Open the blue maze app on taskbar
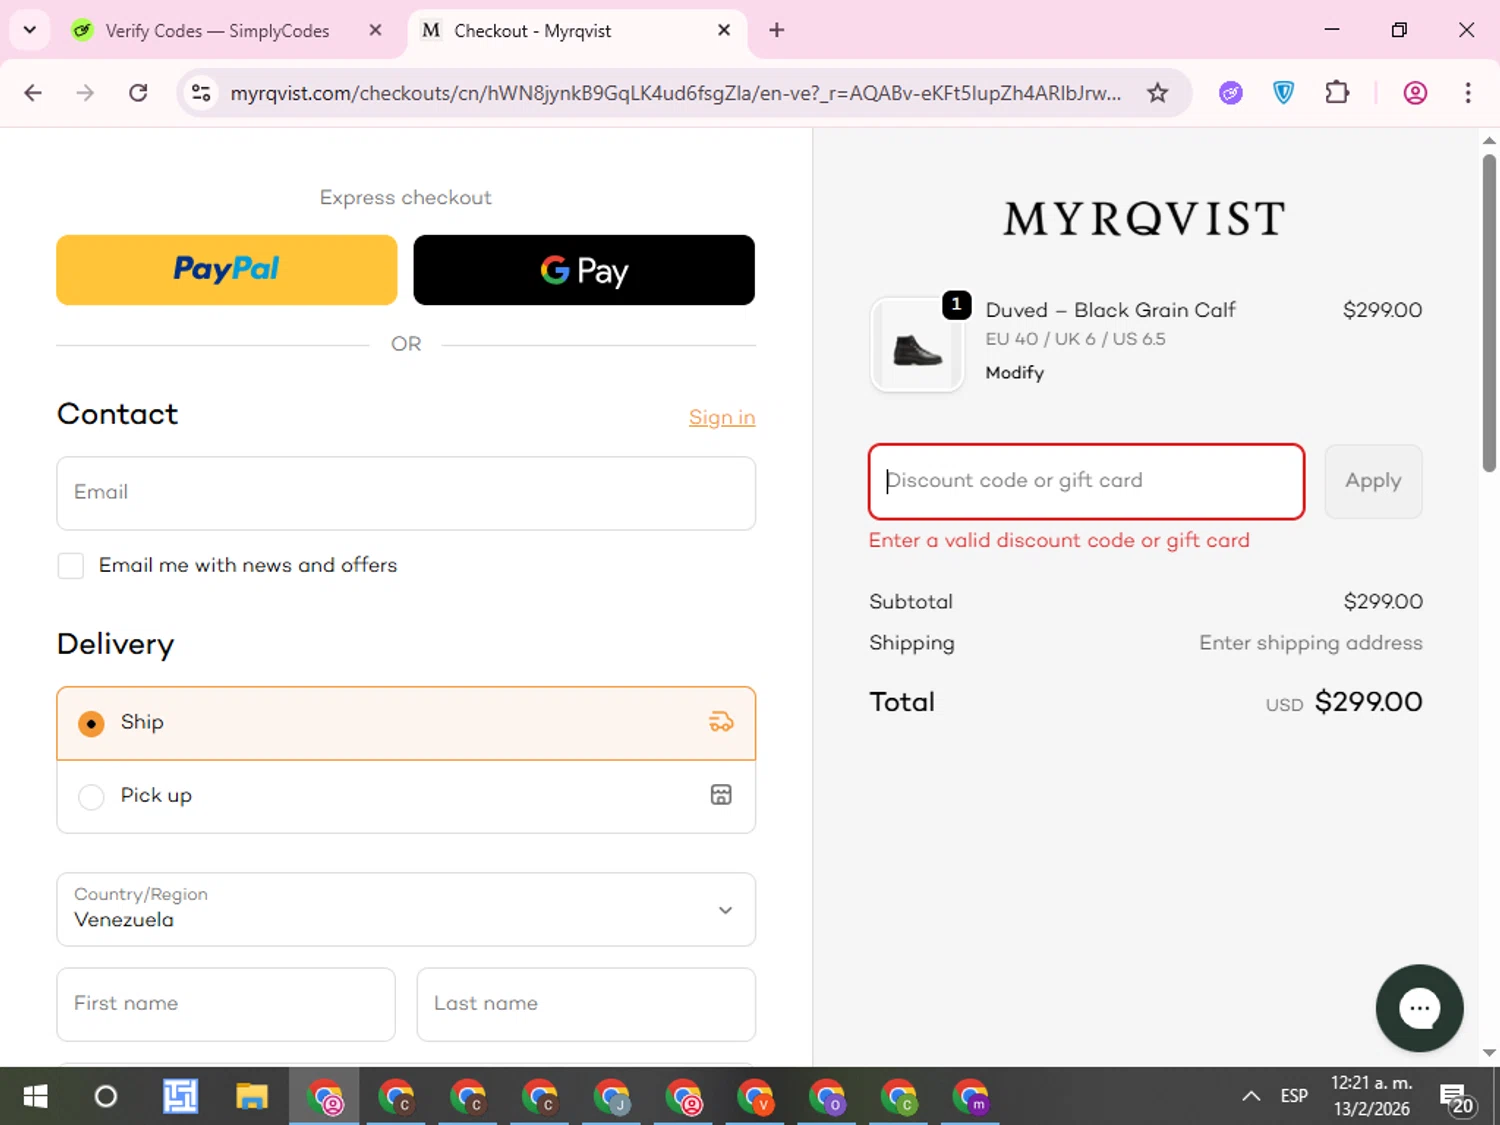Viewport: 1500px width, 1125px height. coord(180,1097)
